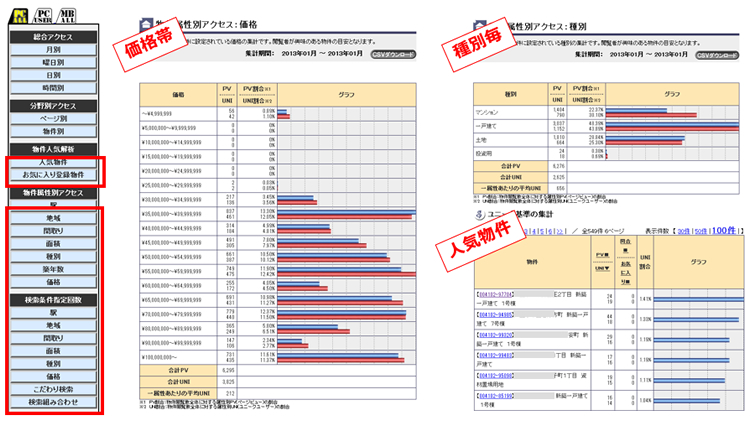Open お気に入り登録物件 report
The width and height of the screenshot is (750, 421).
coord(53,175)
